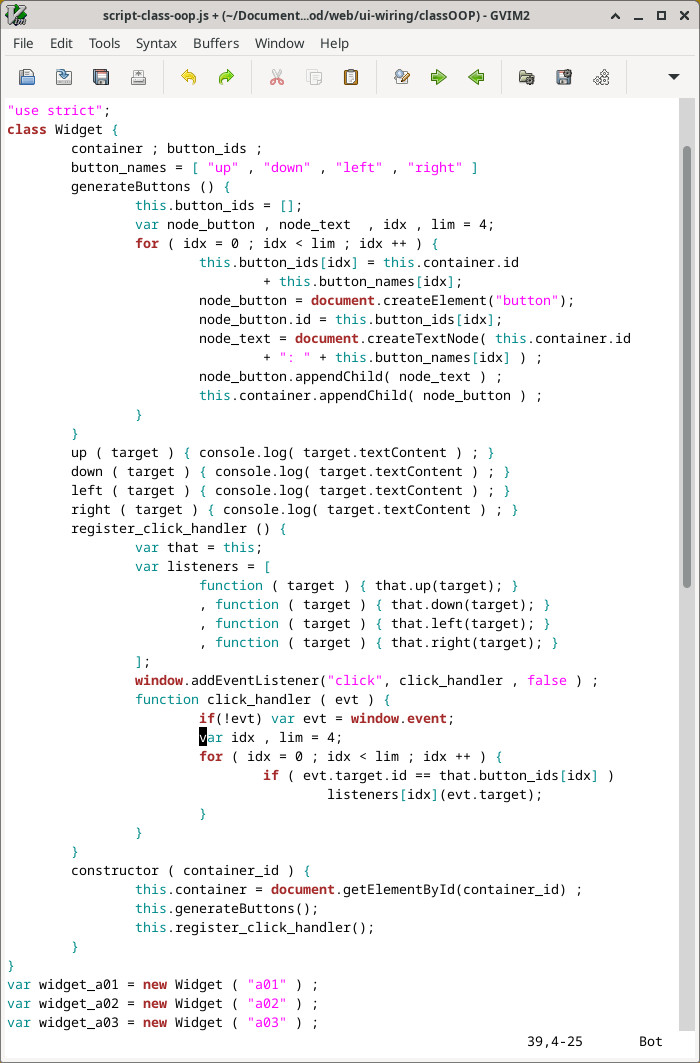This screenshot has width=700, height=1063.
Task: Jump to the next search match icon
Action: click(x=438, y=77)
